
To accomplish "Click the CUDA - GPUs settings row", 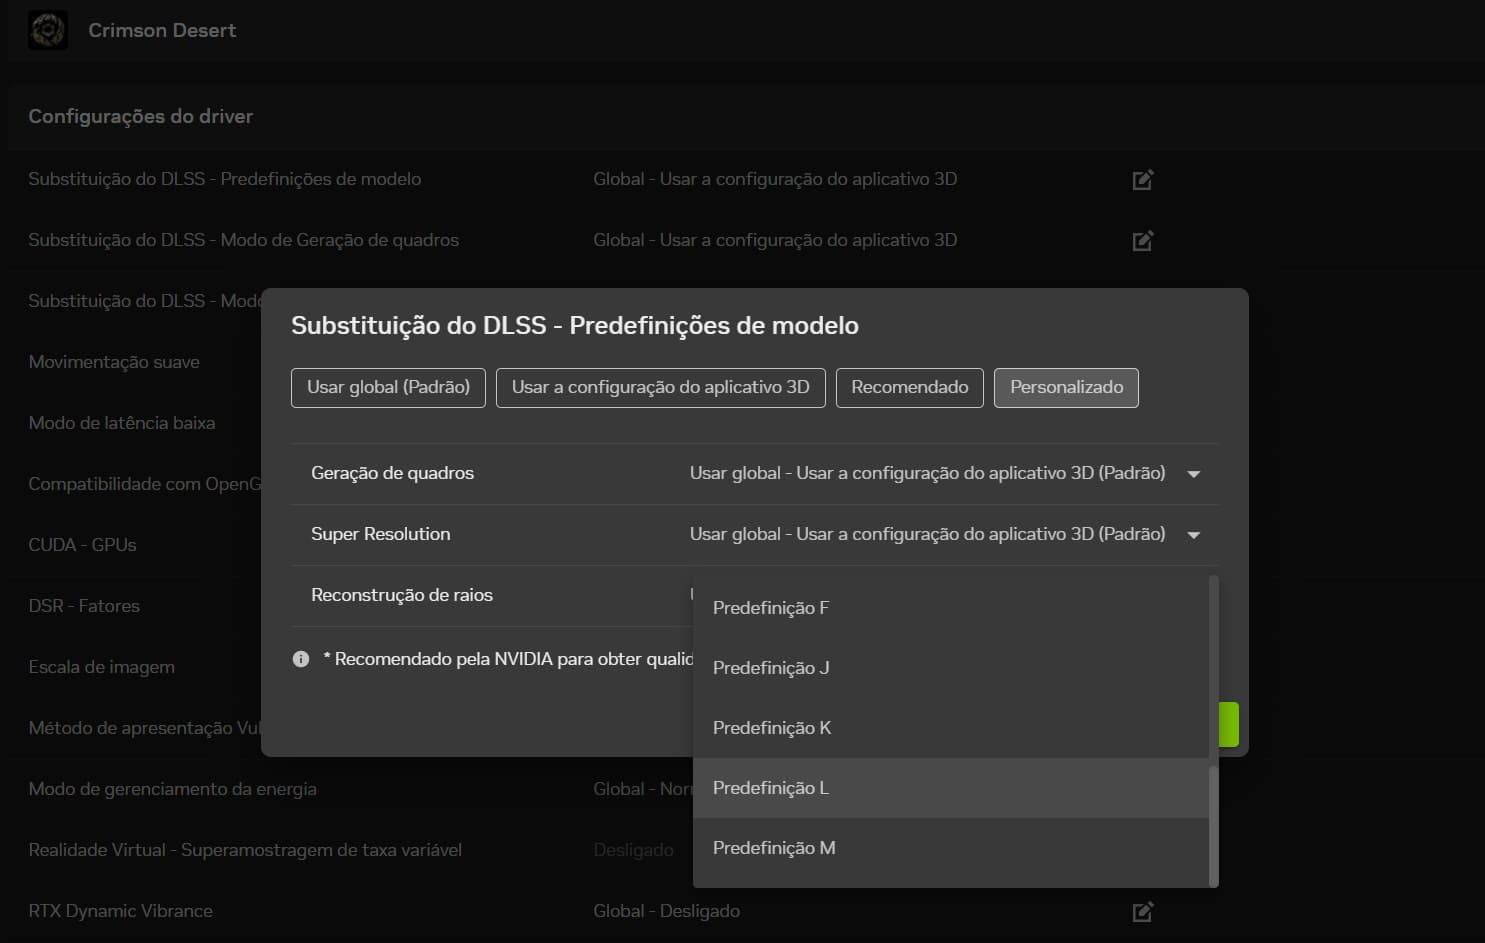I will coord(81,545).
